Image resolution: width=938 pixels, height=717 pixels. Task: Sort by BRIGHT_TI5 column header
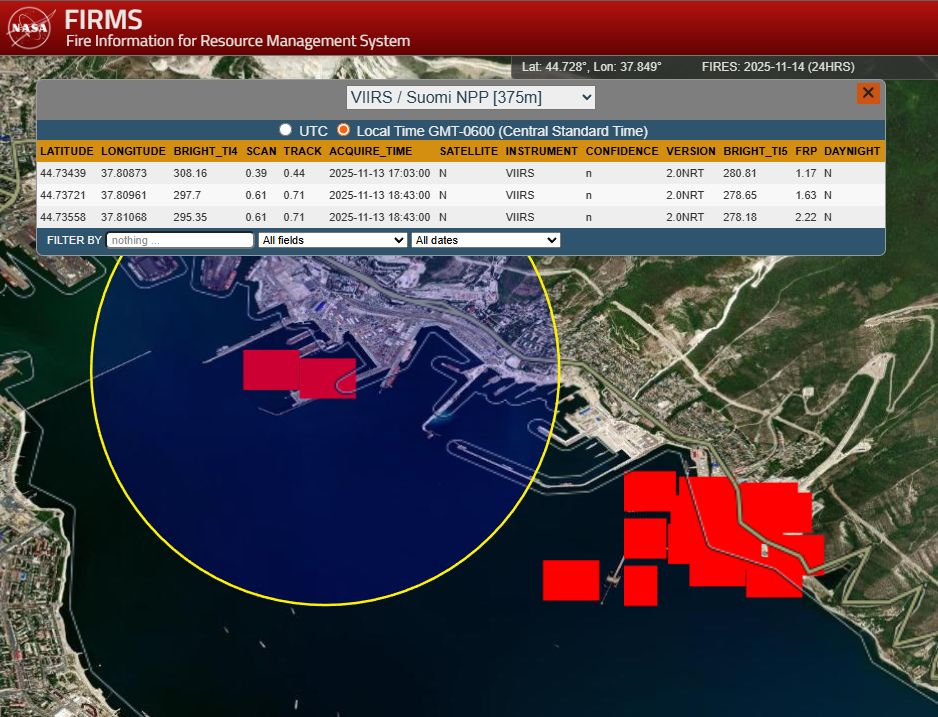pyautogui.click(x=756, y=151)
